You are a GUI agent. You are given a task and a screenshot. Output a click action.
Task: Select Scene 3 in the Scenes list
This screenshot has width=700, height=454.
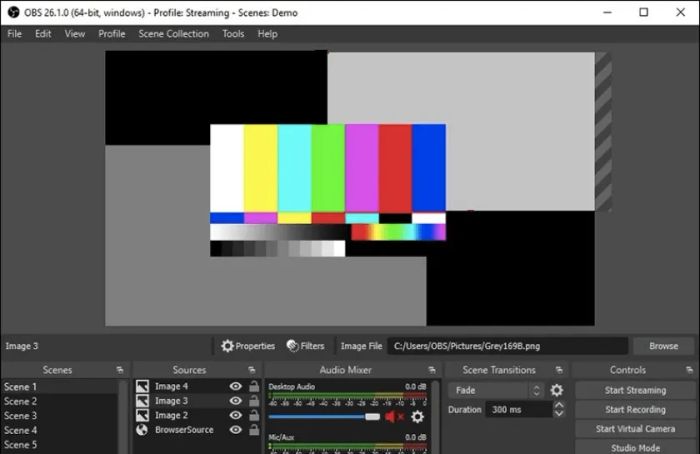pyautogui.click(x=60, y=416)
